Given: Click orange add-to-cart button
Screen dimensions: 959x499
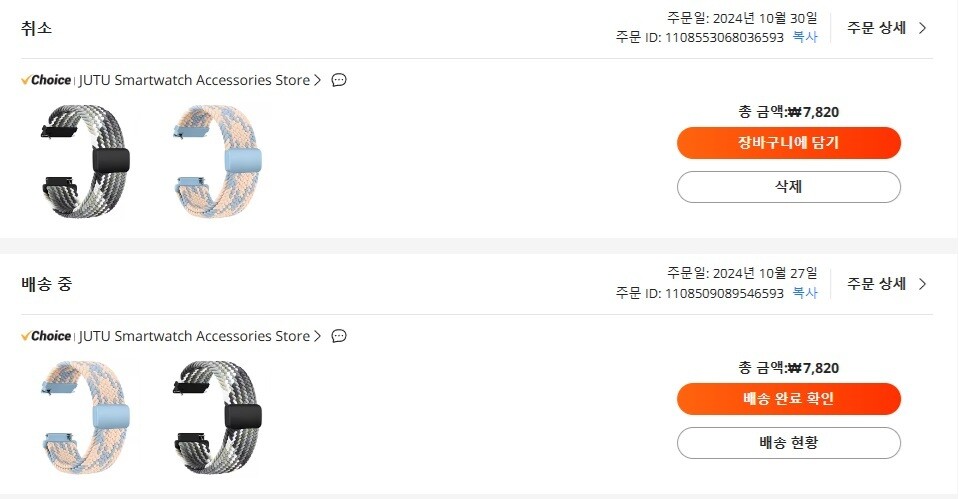Looking at the screenshot, I should click(788, 143).
